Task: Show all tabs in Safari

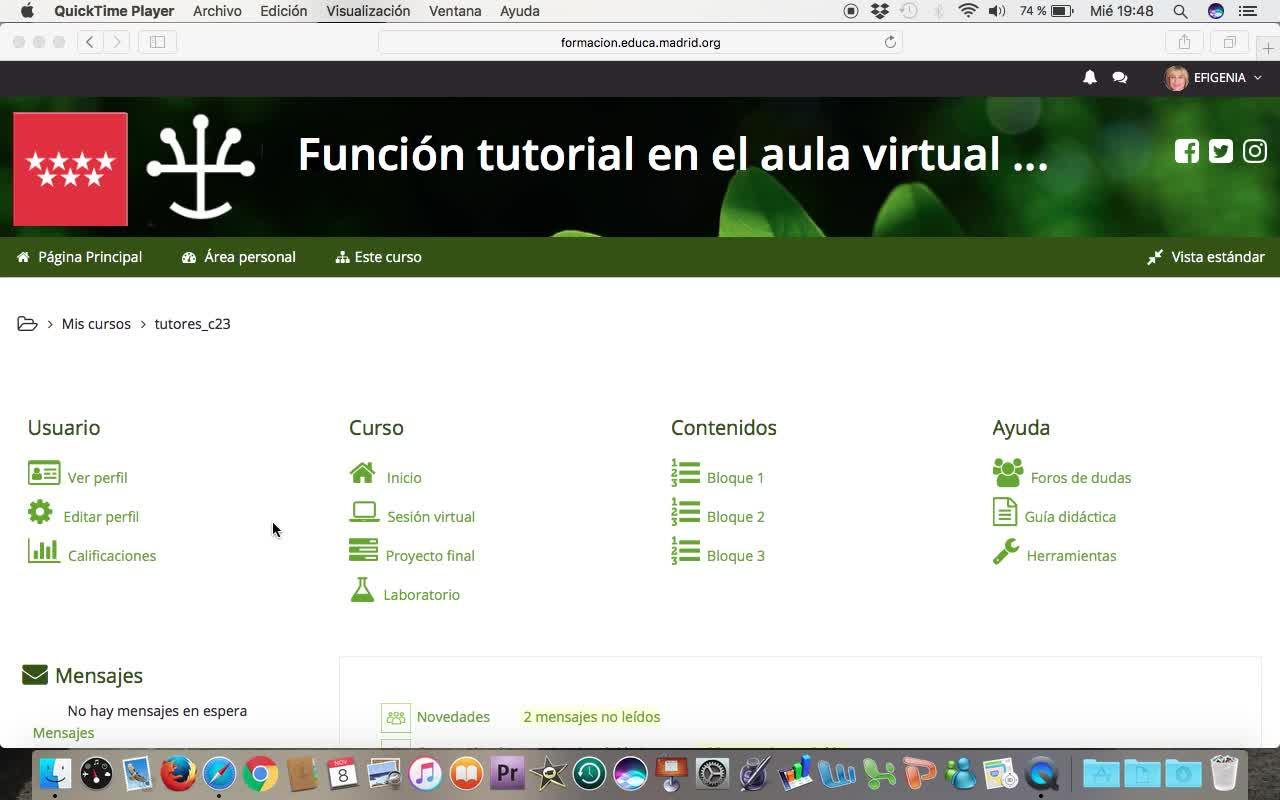Action: (1230, 42)
